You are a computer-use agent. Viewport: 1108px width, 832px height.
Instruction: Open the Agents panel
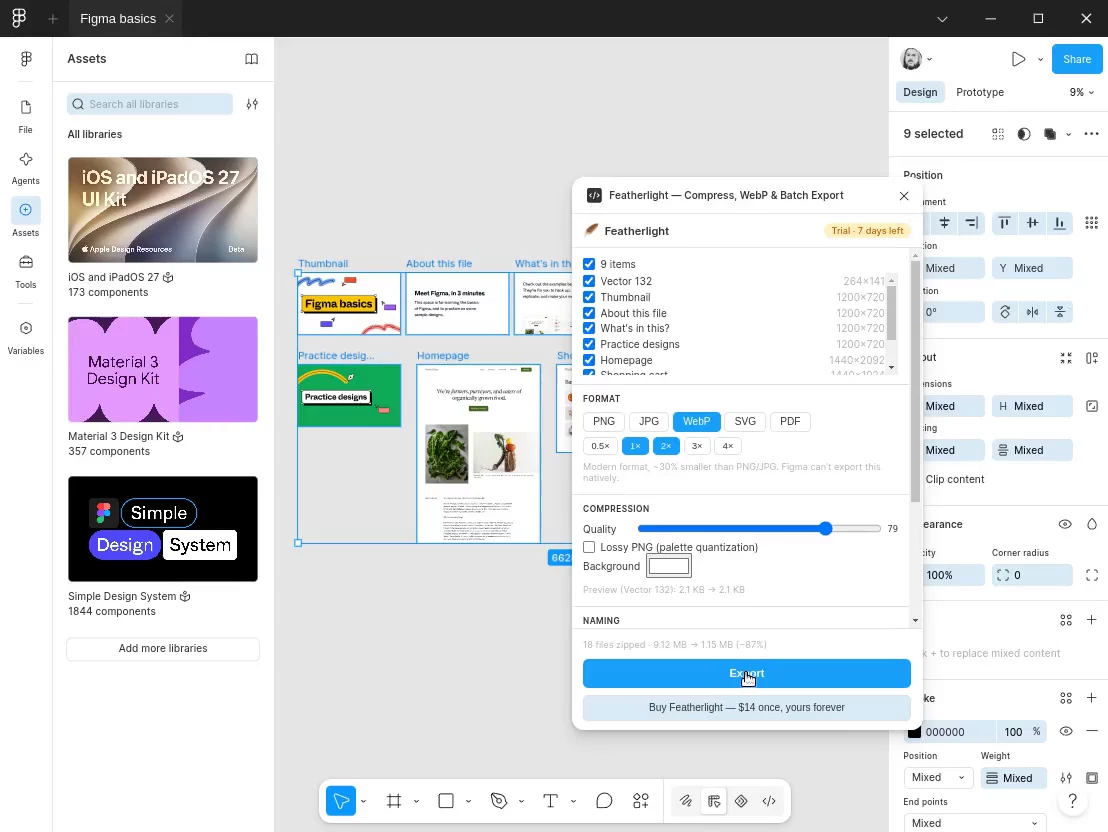pos(25,168)
